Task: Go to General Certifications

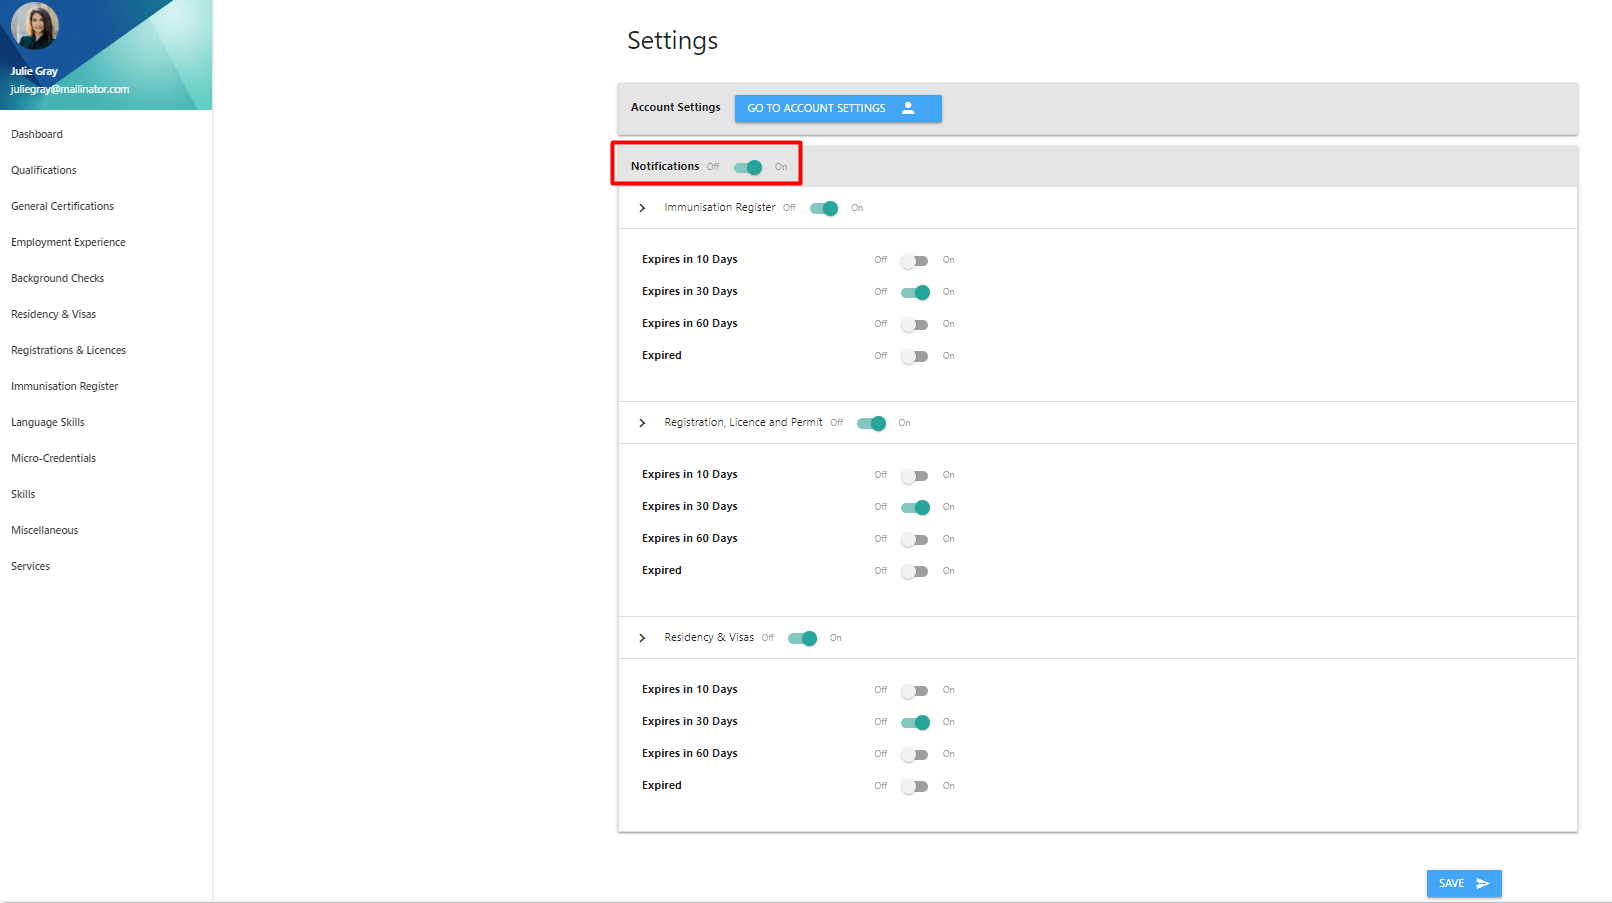Action: pos(62,206)
